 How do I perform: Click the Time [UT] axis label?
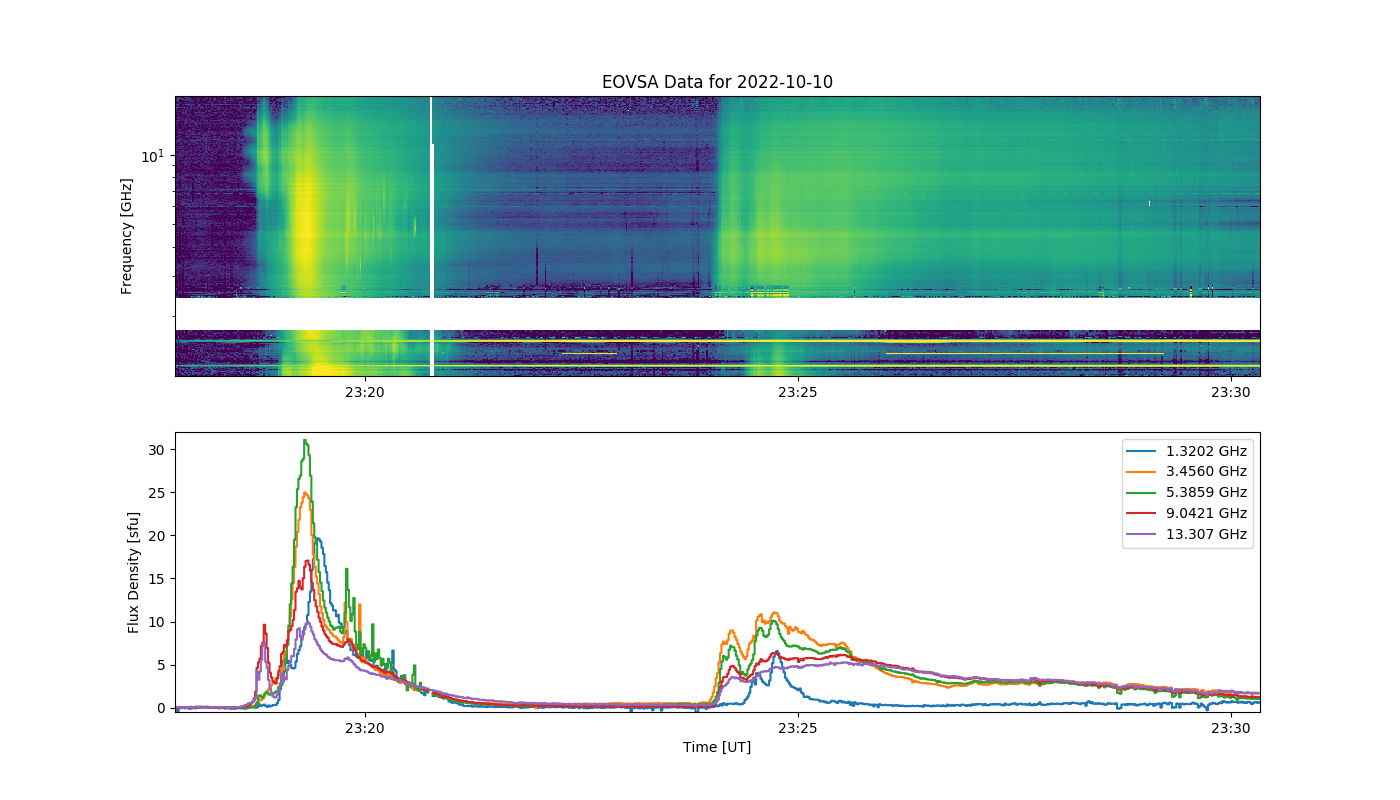pos(717,747)
